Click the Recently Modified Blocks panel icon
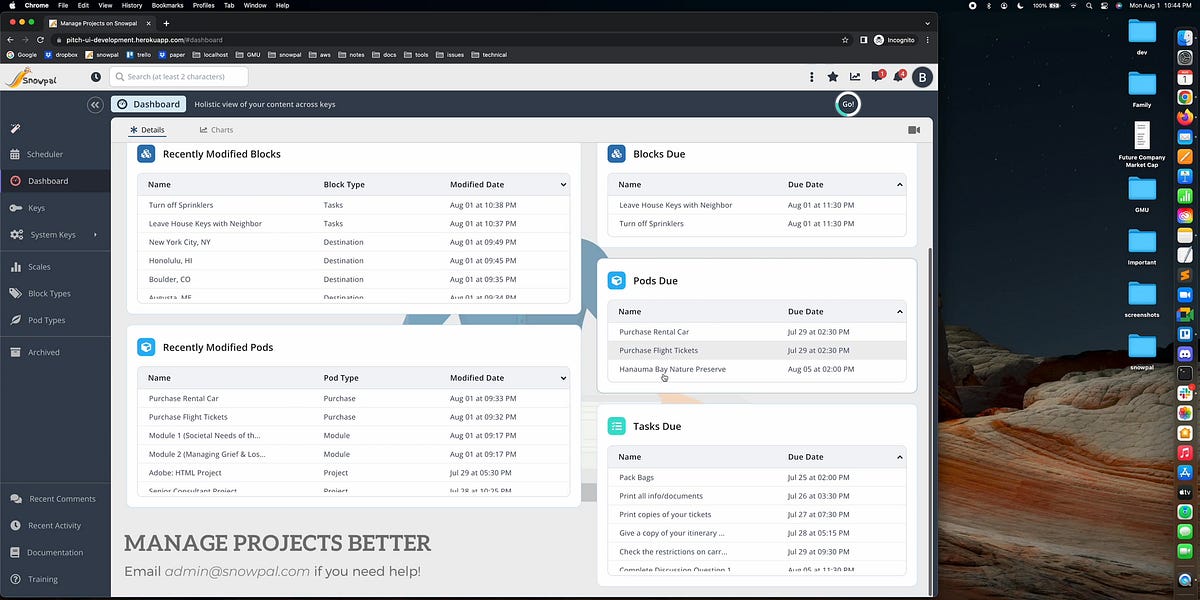The width and height of the screenshot is (1200, 600). pyautogui.click(x=146, y=154)
